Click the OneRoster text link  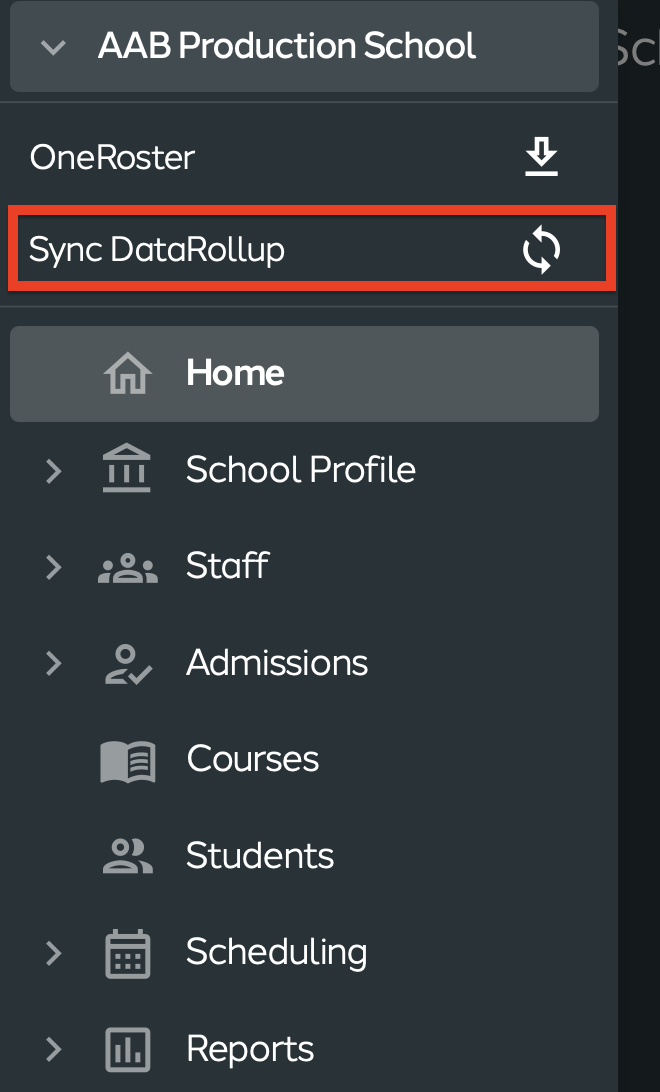pyautogui.click(x=112, y=157)
